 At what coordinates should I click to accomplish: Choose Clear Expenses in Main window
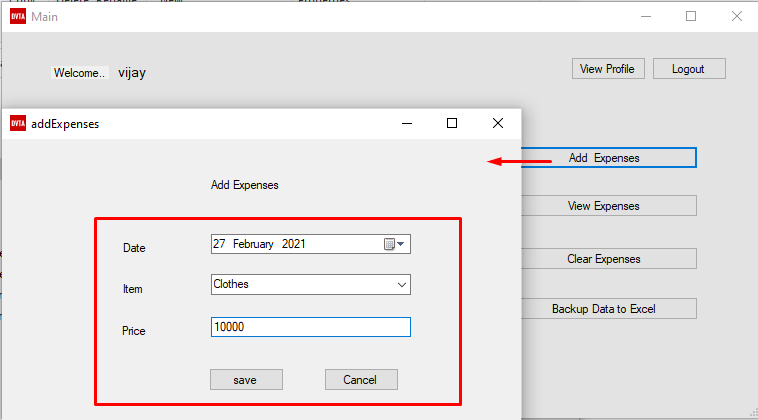(609, 259)
